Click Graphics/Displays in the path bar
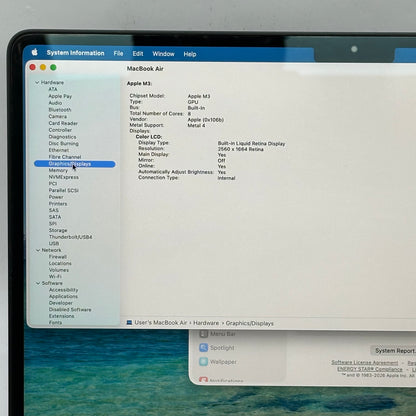 [249, 323]
